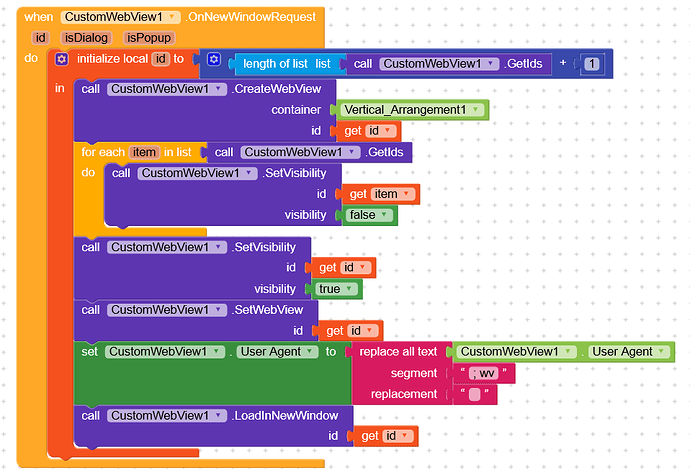Select the .SetWebView call block label
The height and width of the screenshot is (475, 690).
coord(267,310)
